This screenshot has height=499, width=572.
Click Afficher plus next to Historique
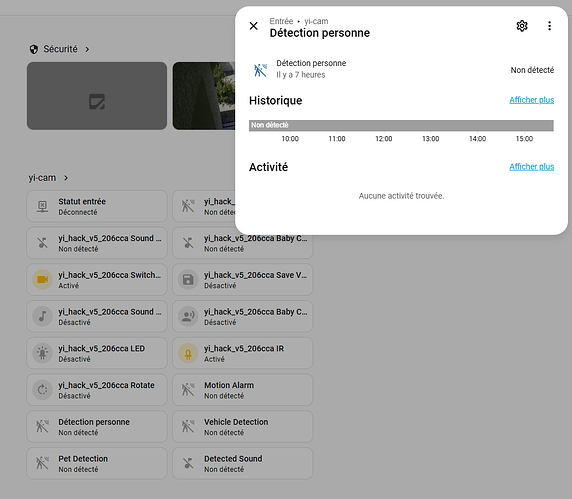532,100
